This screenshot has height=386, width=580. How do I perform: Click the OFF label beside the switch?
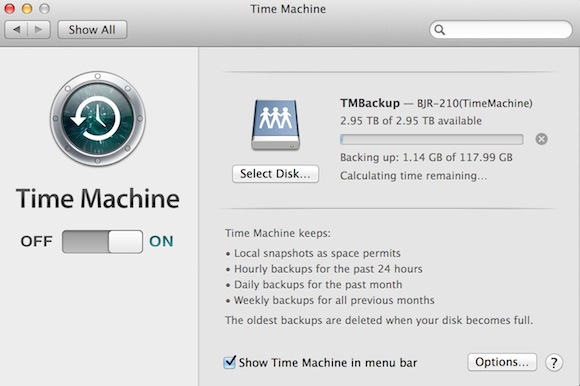tap(37, 241)
